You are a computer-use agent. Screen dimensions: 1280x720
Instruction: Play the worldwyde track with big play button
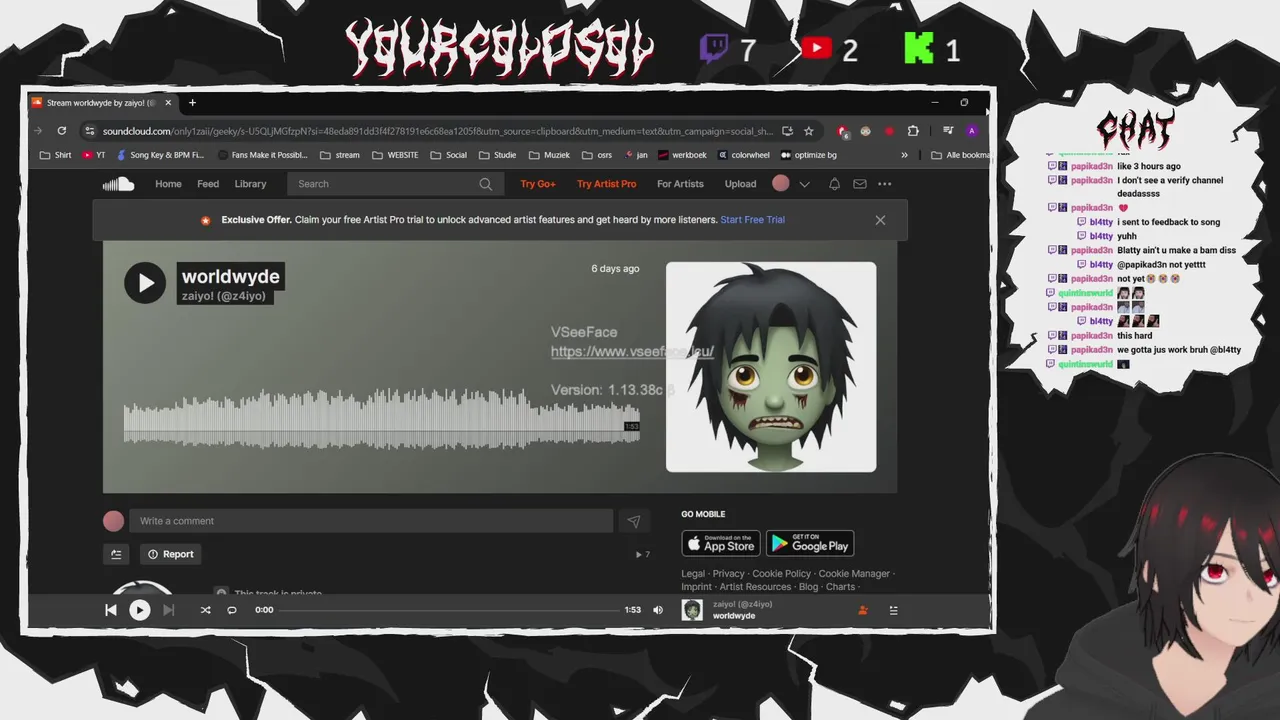click(145, 283)
